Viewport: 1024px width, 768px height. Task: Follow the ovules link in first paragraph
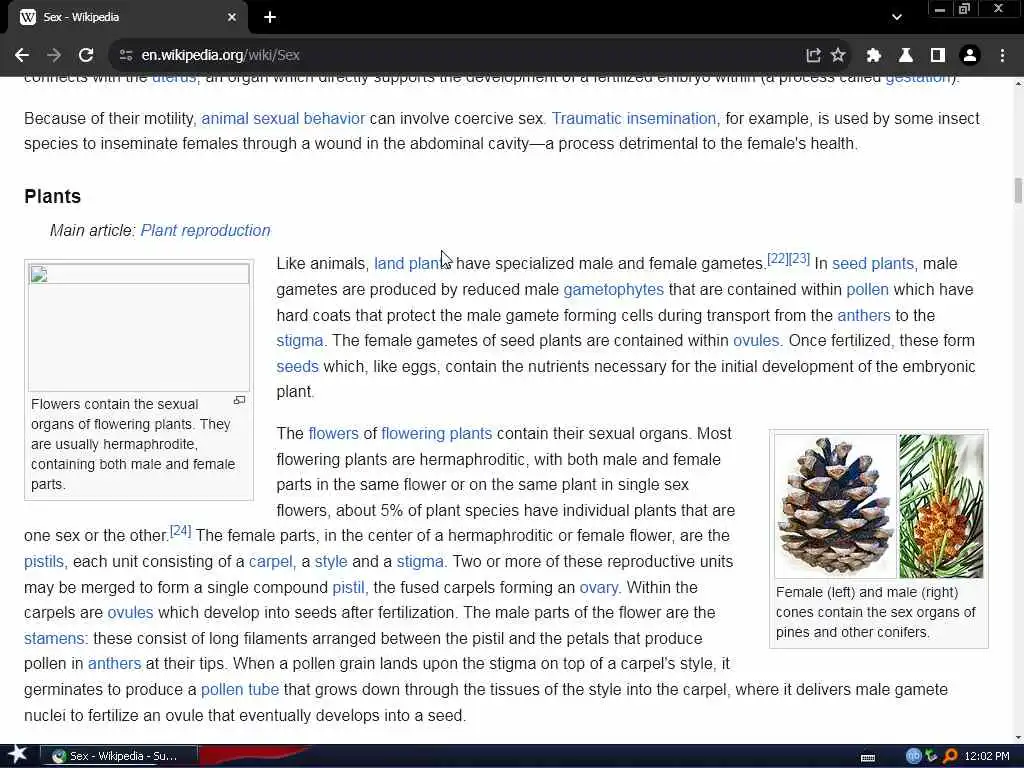coord(757,341)
